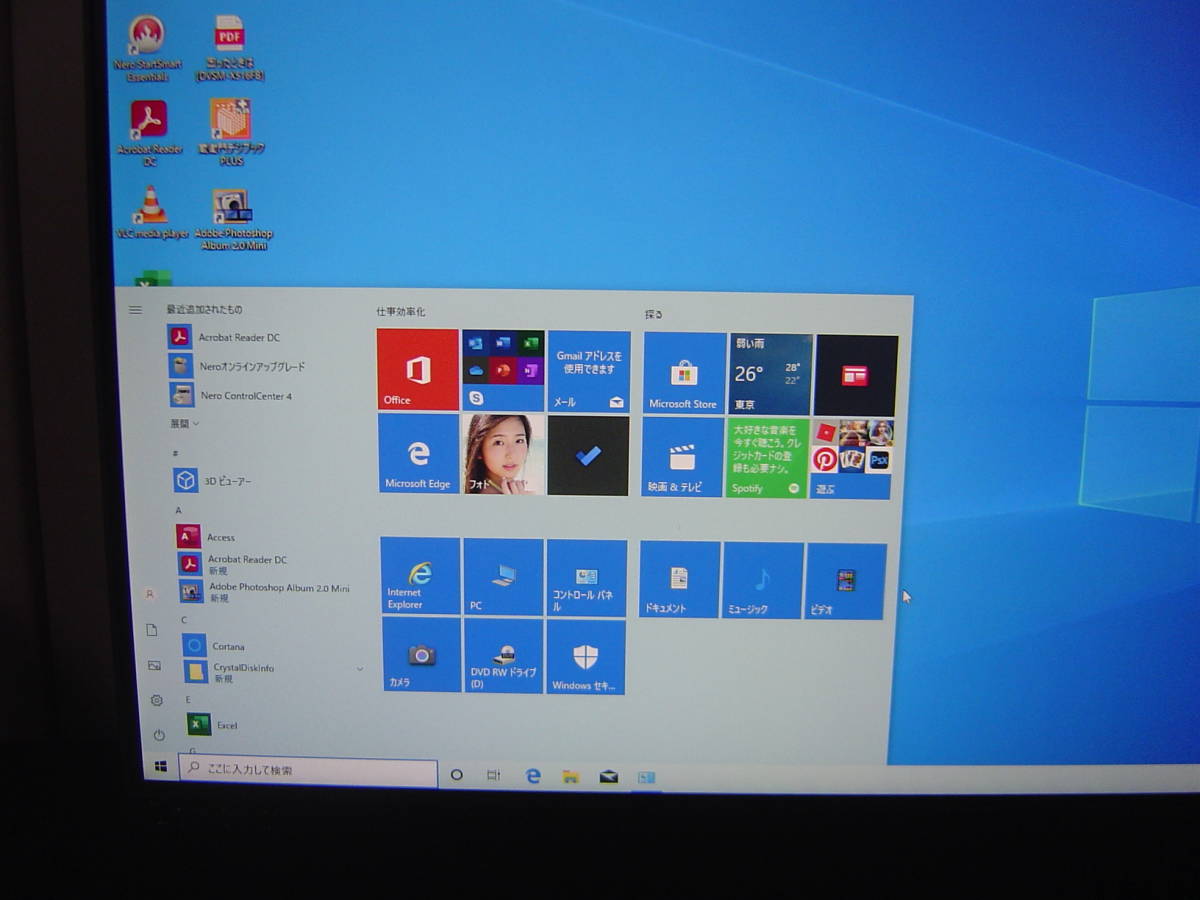1200x900 pixels.
Task: Open the PC tile
Action: [x=504, y=577]
